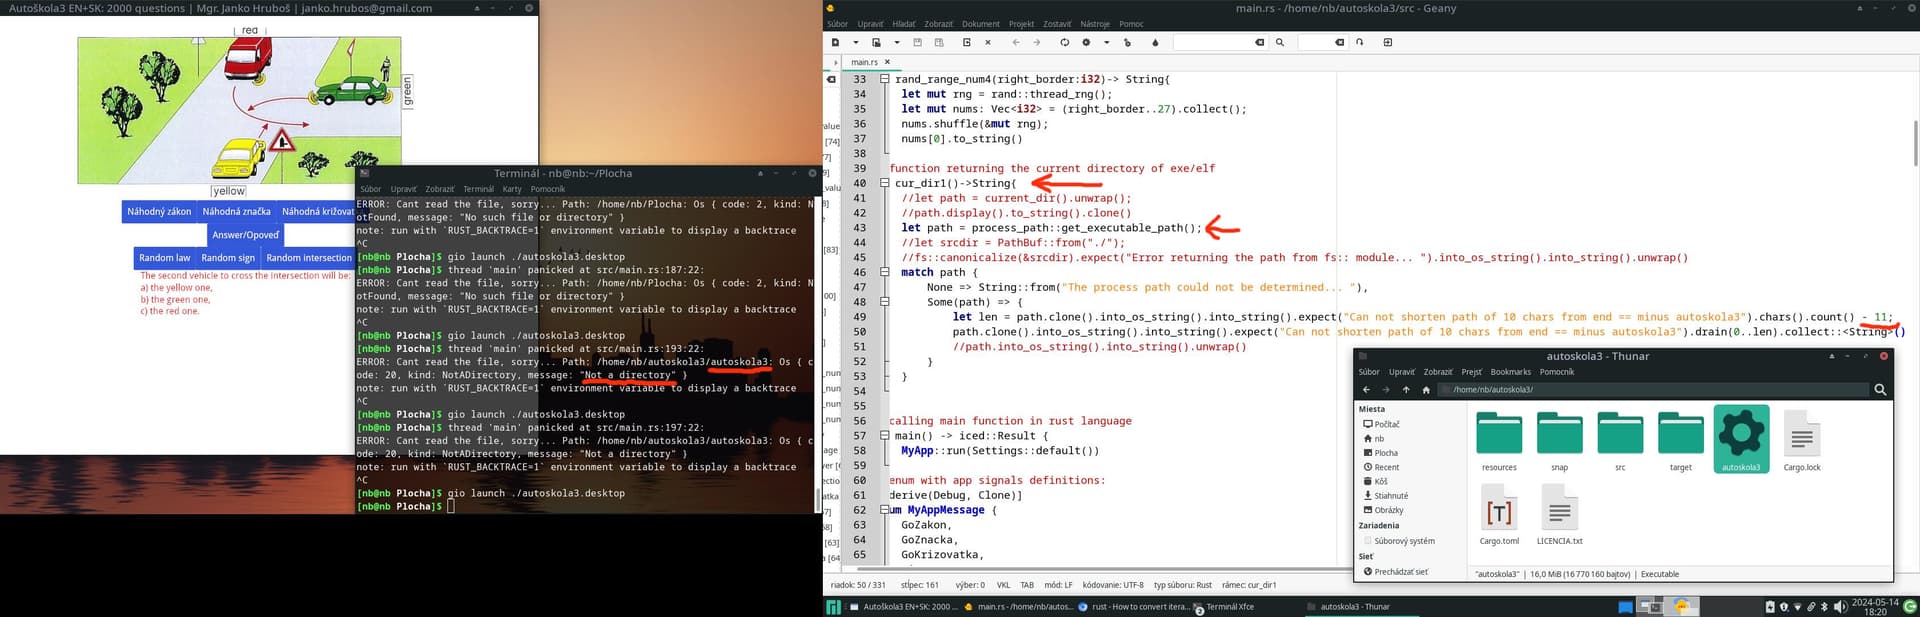Collapse the cur_dir1 function fold at line 40

point(884,183)
